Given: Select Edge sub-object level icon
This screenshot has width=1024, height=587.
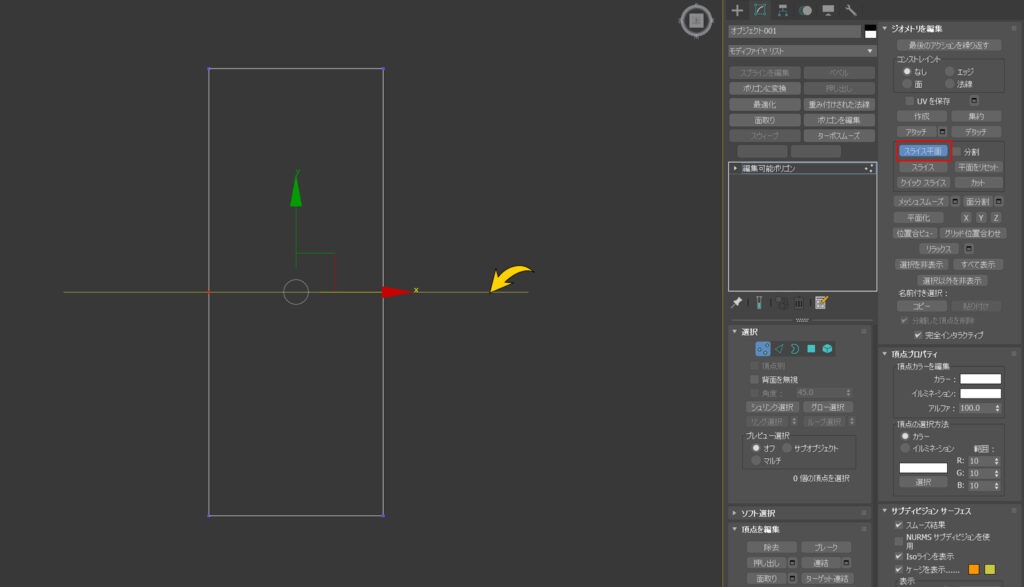Looking at the screenshot, I should point(779,349).
